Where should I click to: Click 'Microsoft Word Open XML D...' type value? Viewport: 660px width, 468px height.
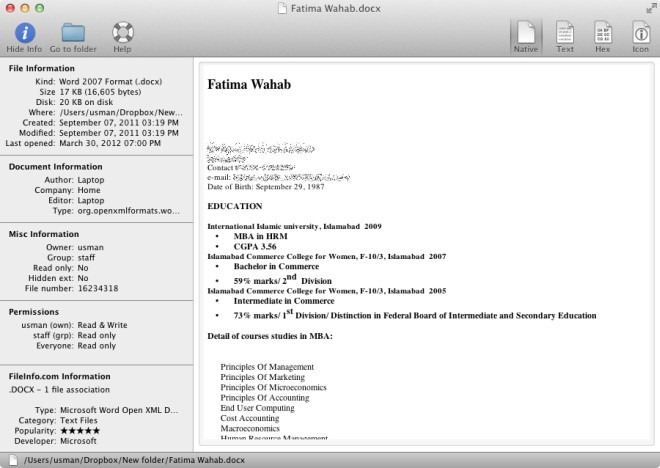pyautogui.click(x=119, y=410)
